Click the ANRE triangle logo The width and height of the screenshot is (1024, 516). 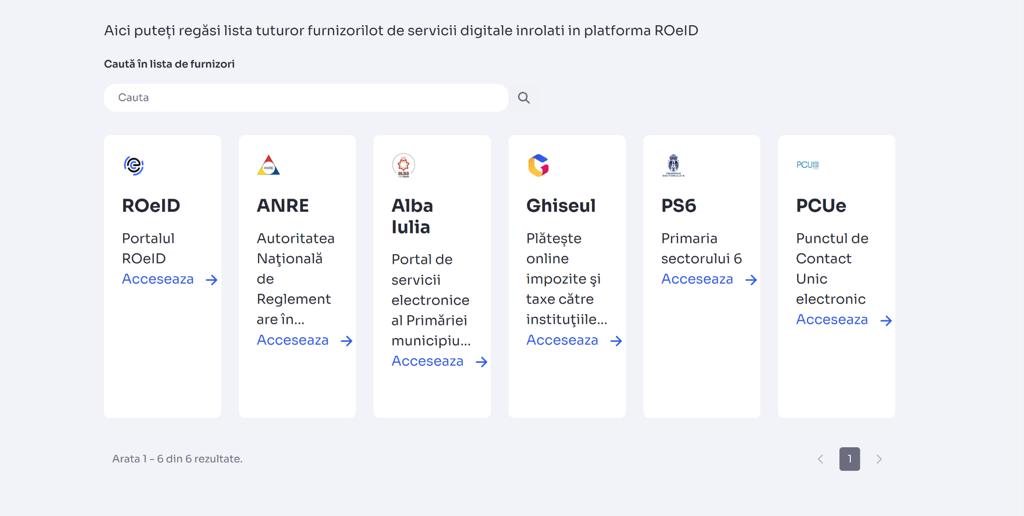268,165
